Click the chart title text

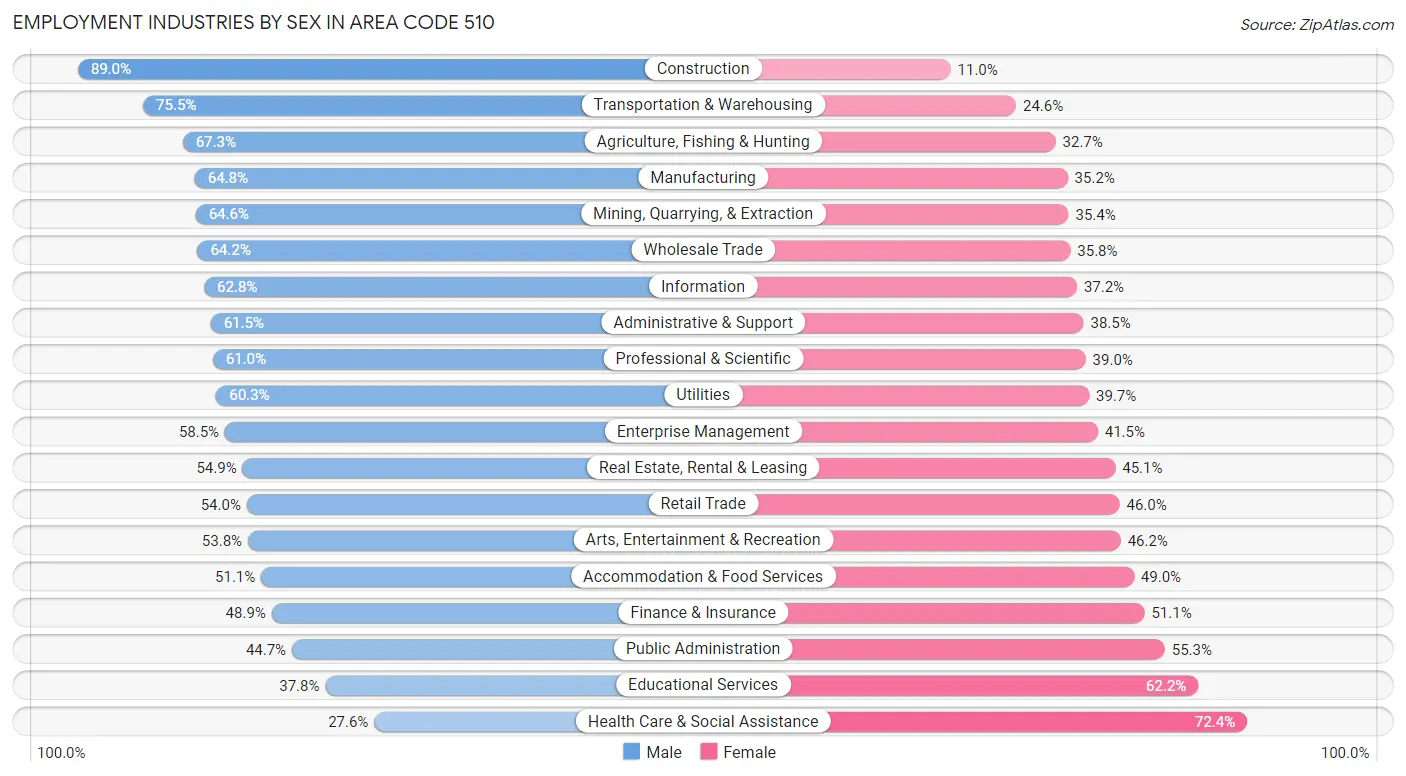(x=253, y=23)
